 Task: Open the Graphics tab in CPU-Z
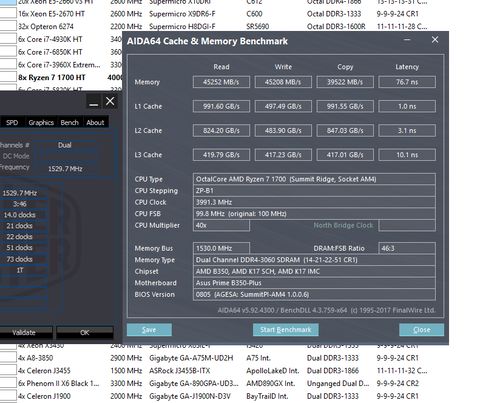pos(41,122)
